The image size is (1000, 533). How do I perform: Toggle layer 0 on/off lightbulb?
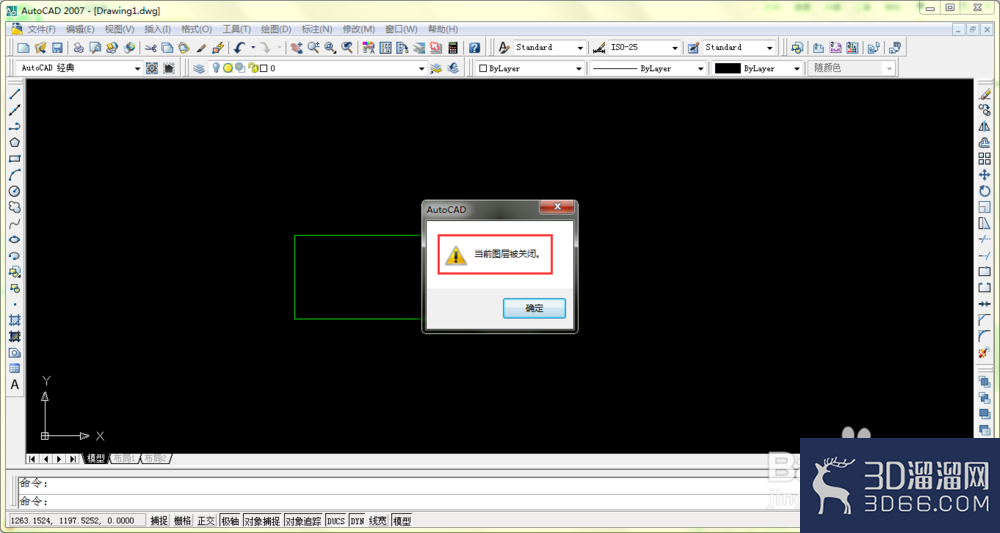216,68
